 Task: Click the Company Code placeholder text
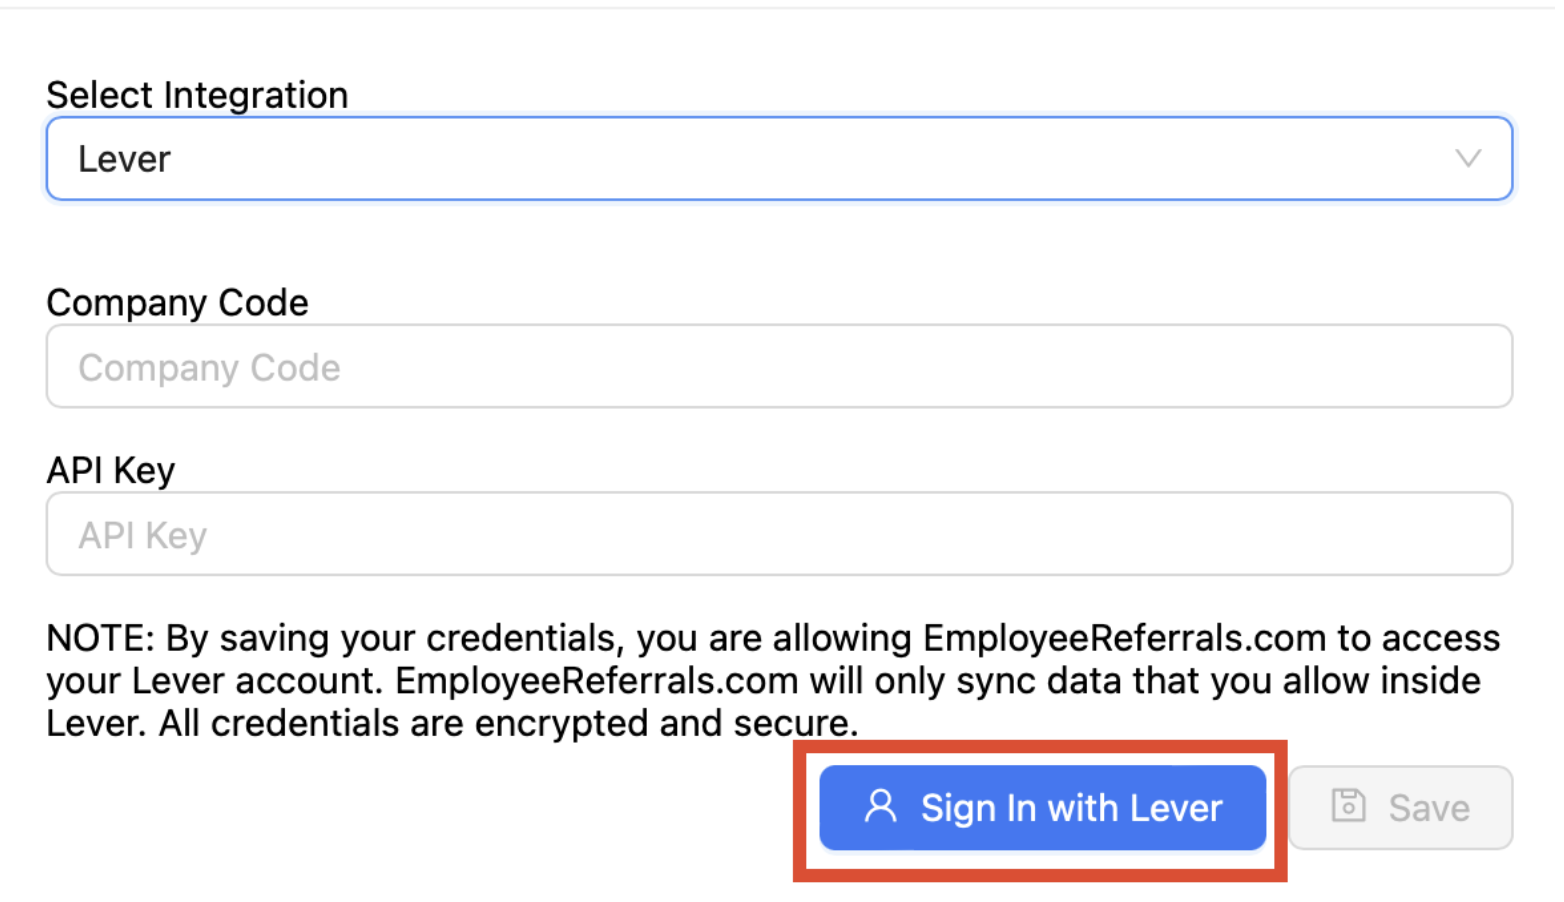click(x=208, y=366)
